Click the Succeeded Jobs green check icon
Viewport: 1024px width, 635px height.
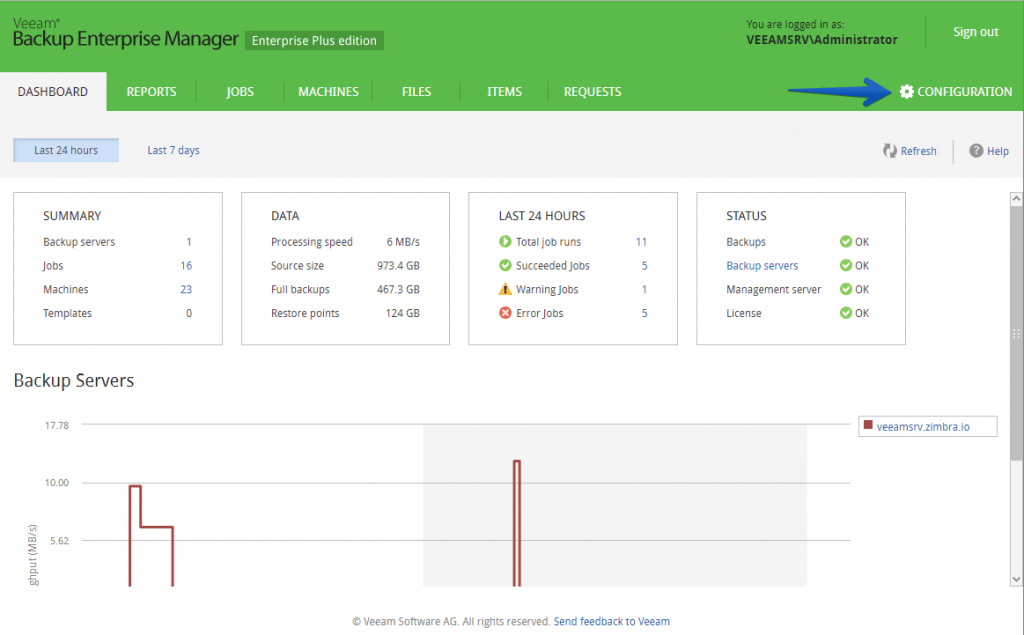point(505,265)
